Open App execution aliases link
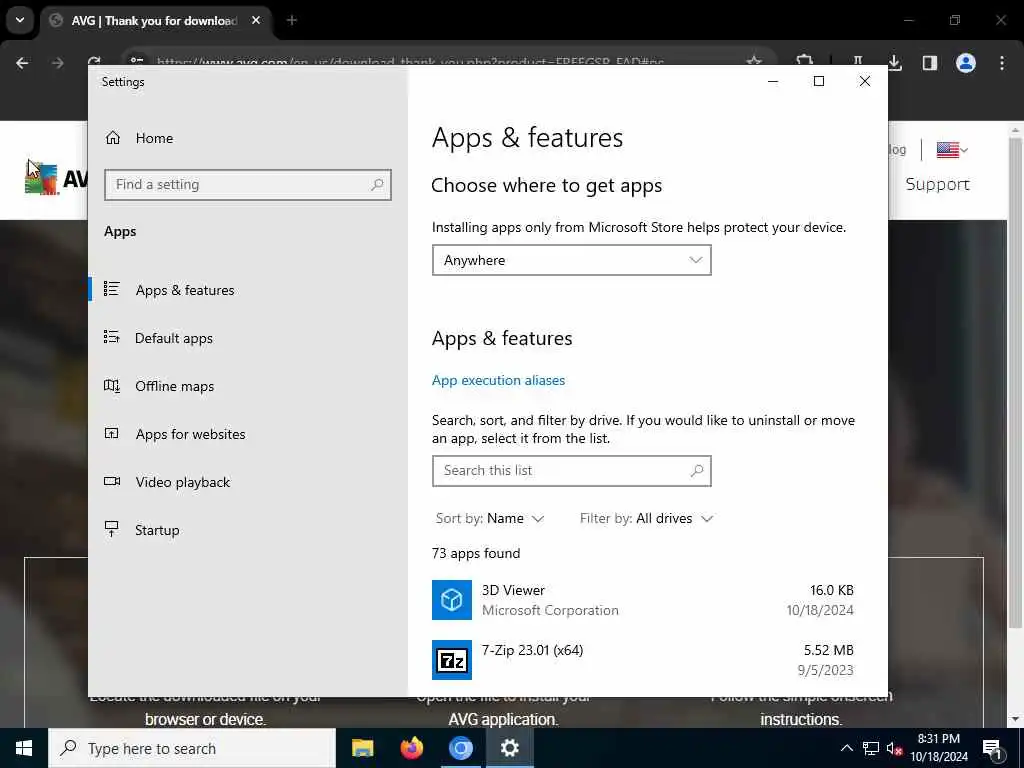The image size is (1024, 768). (x=498, y=380)
